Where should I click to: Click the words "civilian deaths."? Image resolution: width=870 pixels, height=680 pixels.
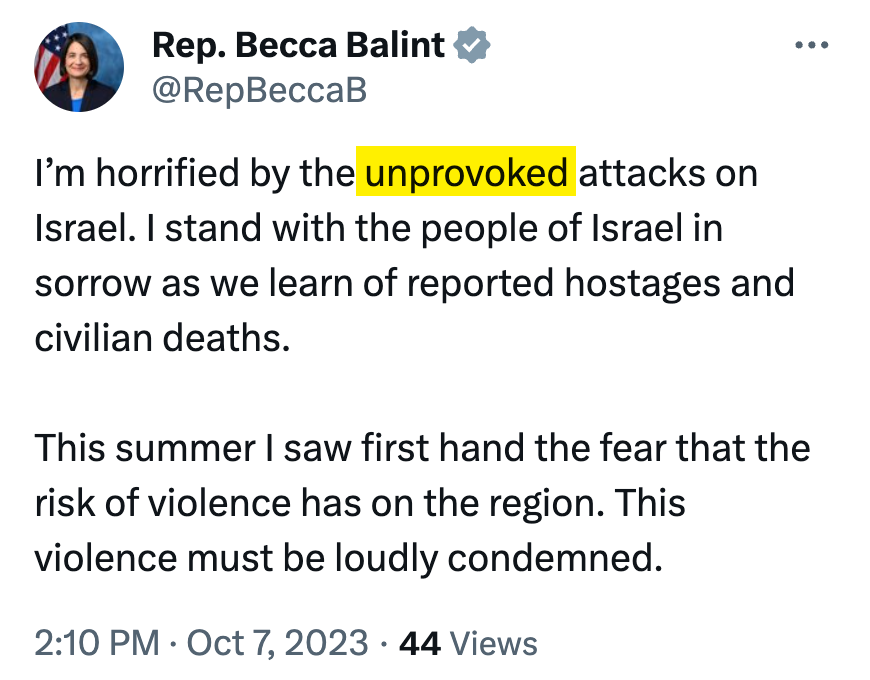tap(162, 338)
